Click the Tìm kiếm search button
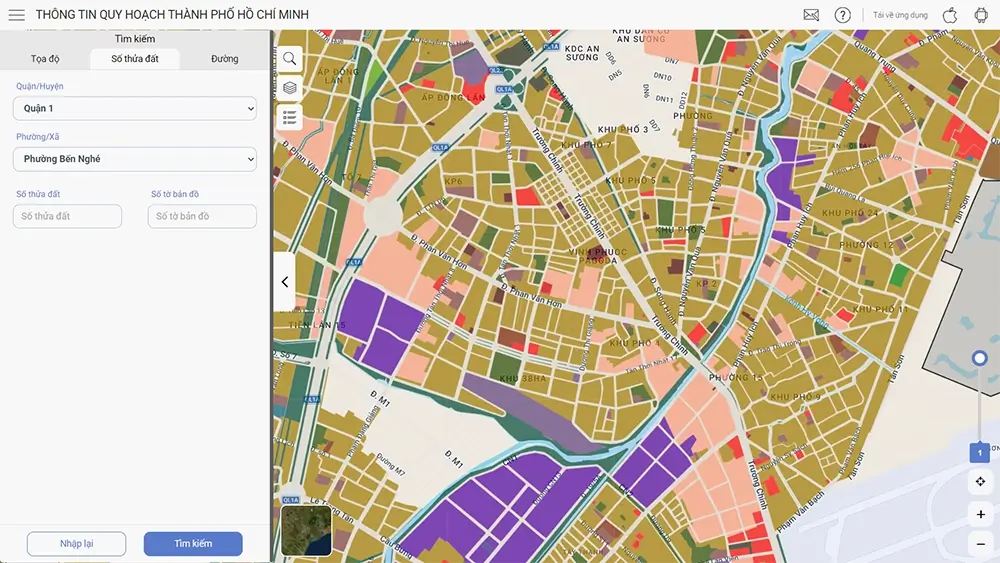This screenshot has height=563, width=1000. [193, 544]
